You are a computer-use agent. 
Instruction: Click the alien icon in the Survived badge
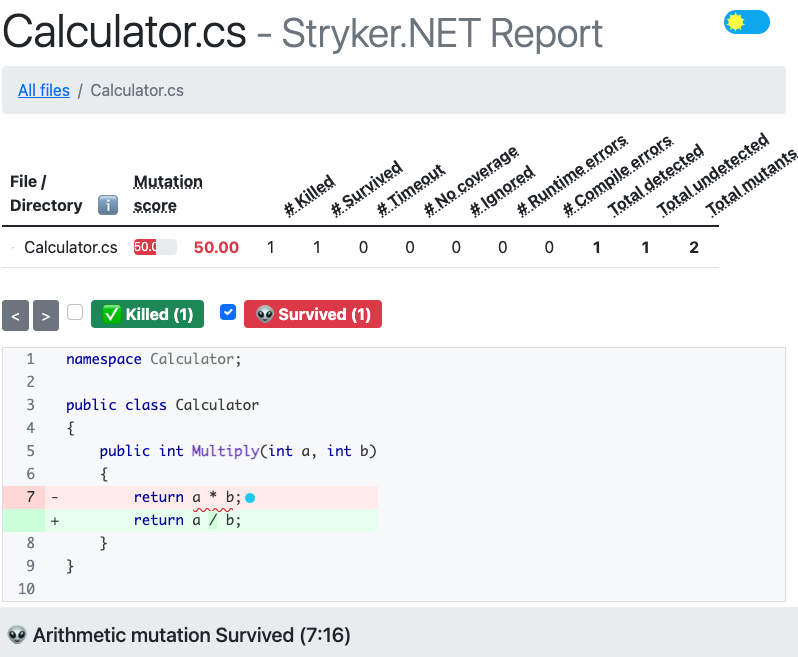tap(265, 315)
